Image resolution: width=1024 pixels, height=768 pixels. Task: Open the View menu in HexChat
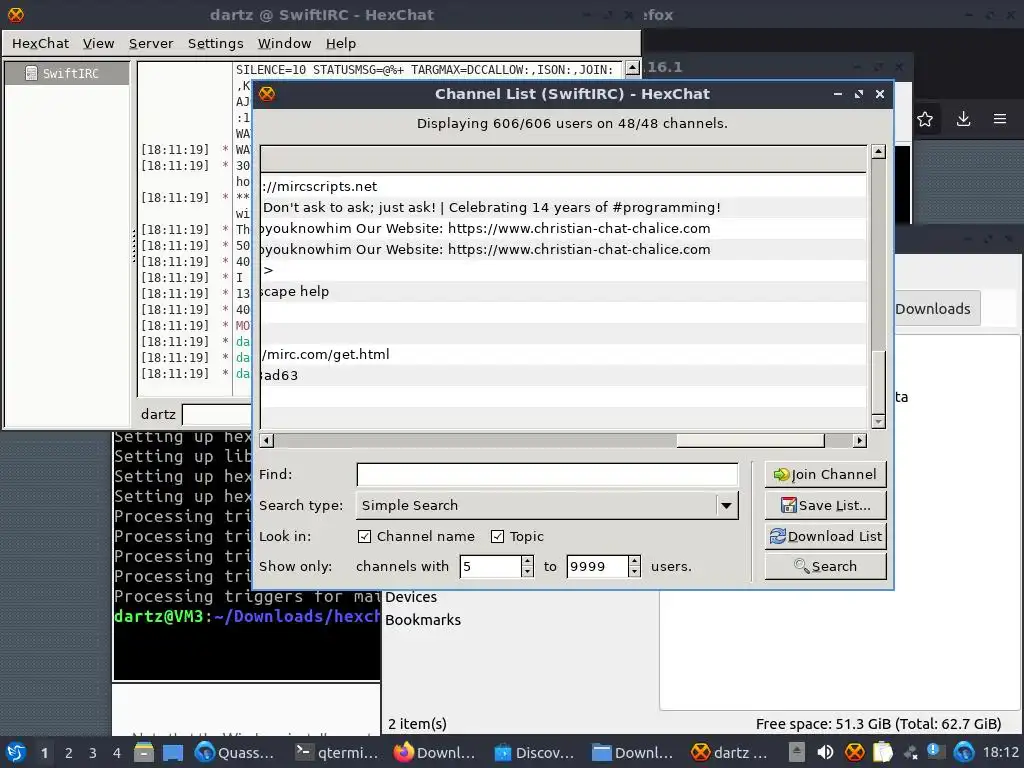point(98,43)
